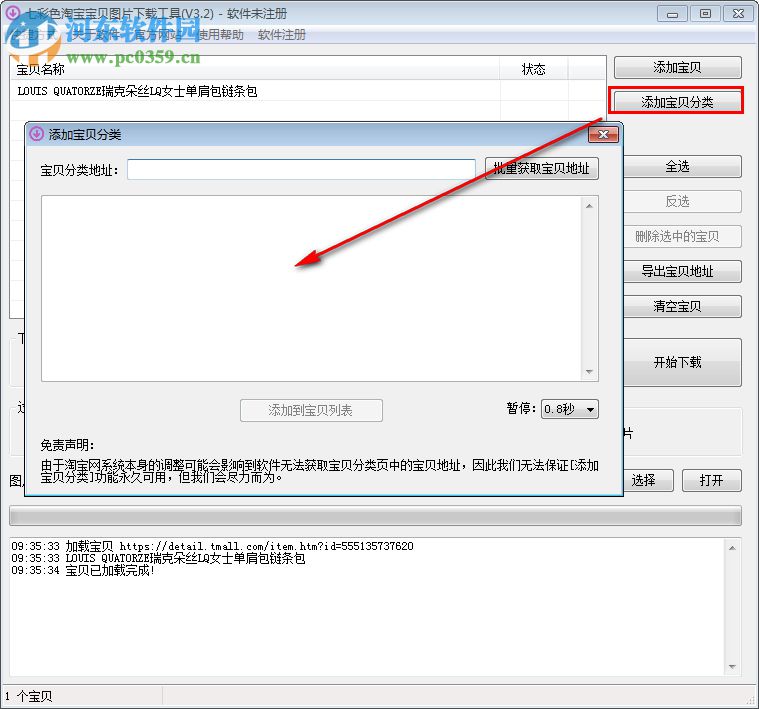Screen dimensions: 759x709
Task: Click the 导出宝贝地址 button
Action: [x=682, y=271]
